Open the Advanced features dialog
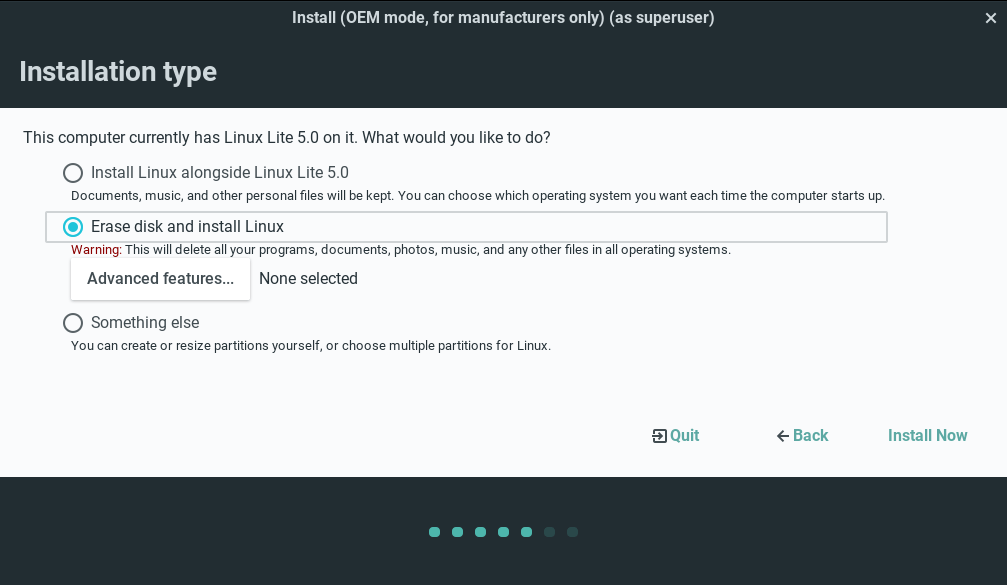 [160, 279]
